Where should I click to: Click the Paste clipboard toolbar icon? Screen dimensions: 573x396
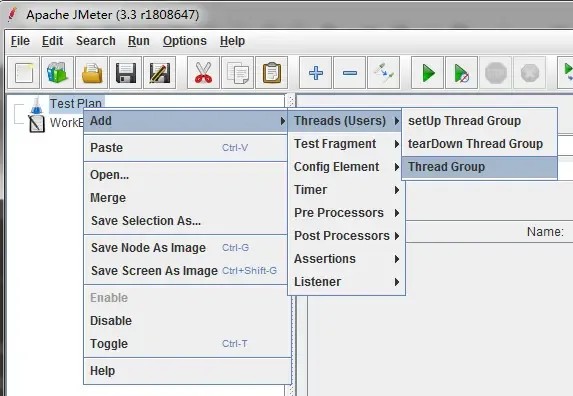(272, 73)
